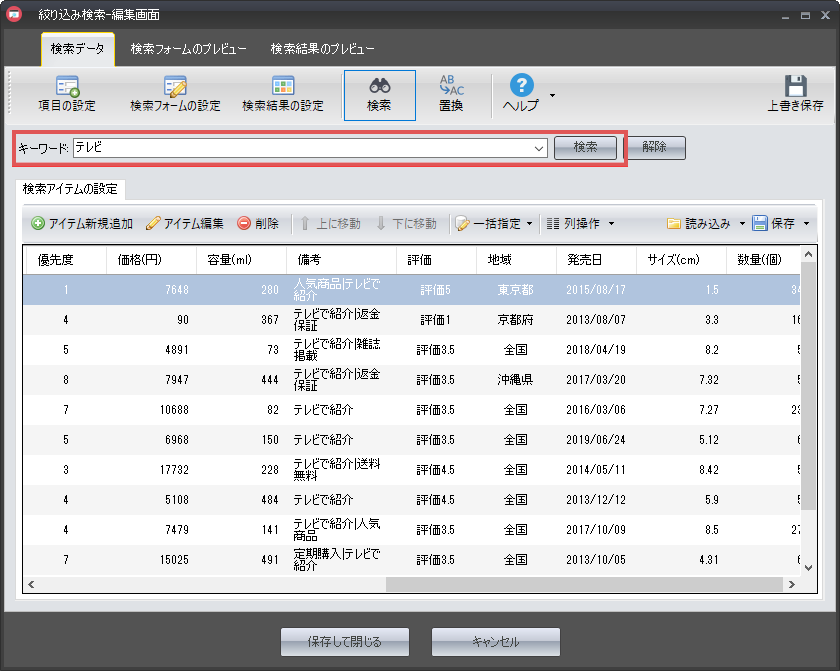The image size is (840, 671).
Task: Click the 上書き保存 floppy disk icon
Action: 795,94
